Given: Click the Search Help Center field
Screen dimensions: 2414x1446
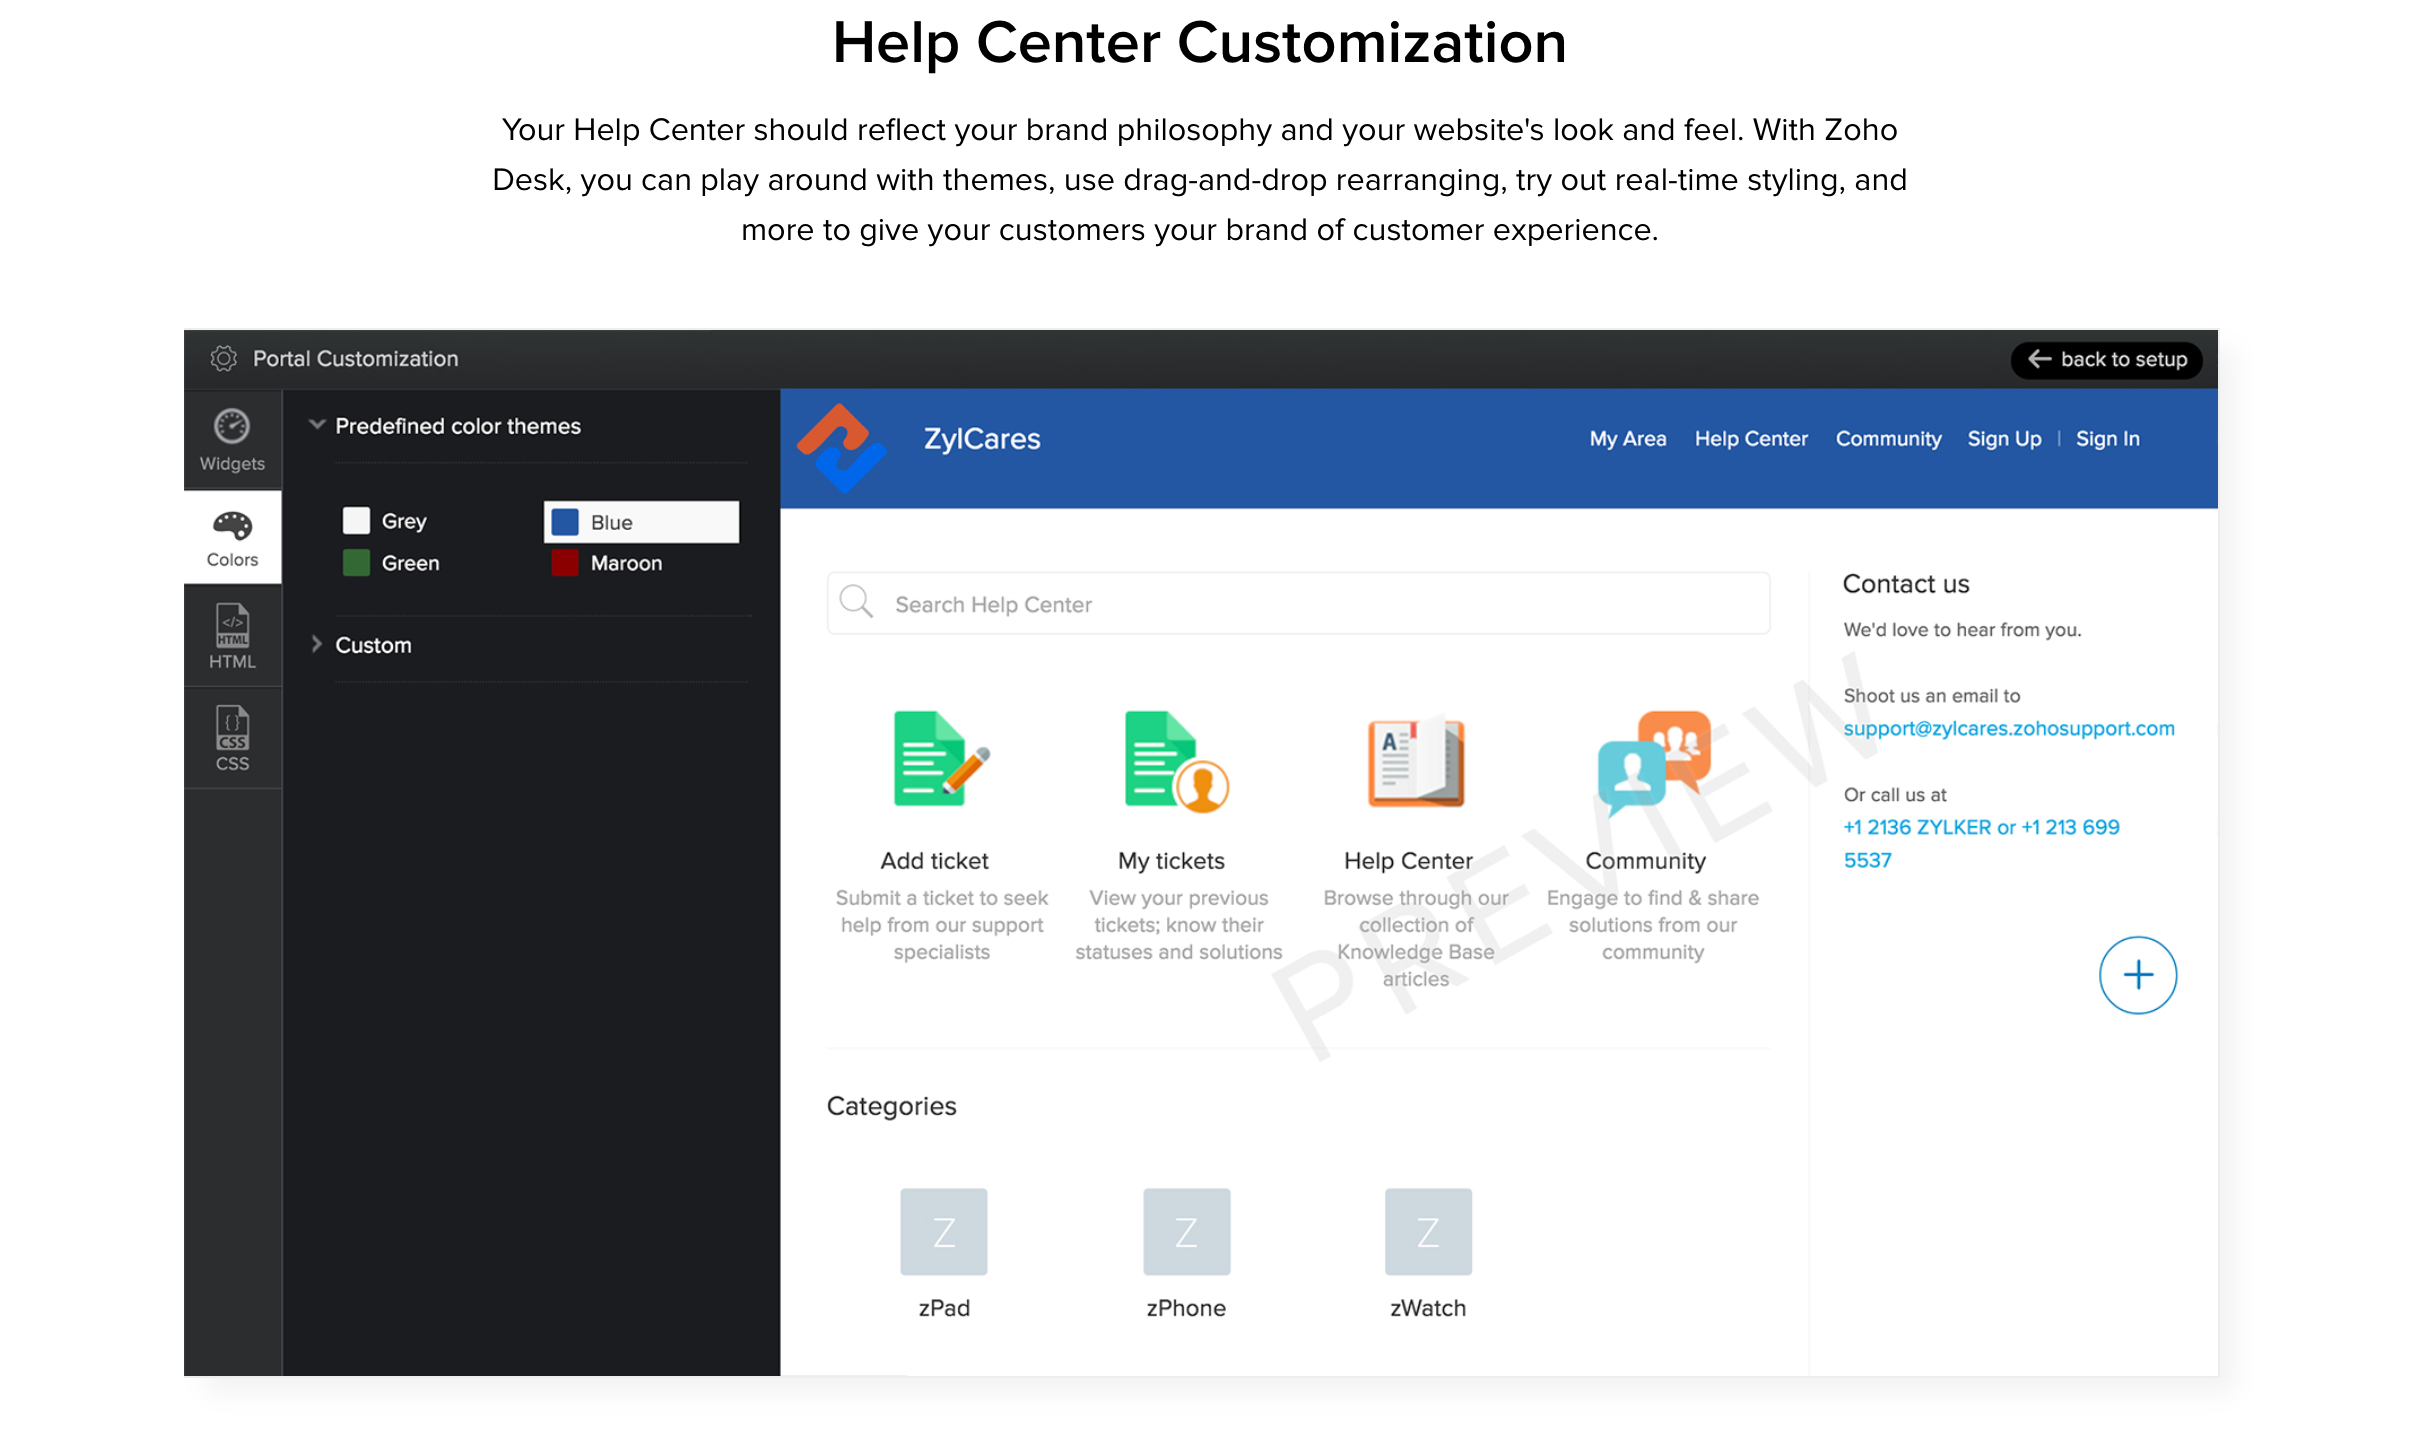Looking at the screenshot, I should pos(1297,604).
